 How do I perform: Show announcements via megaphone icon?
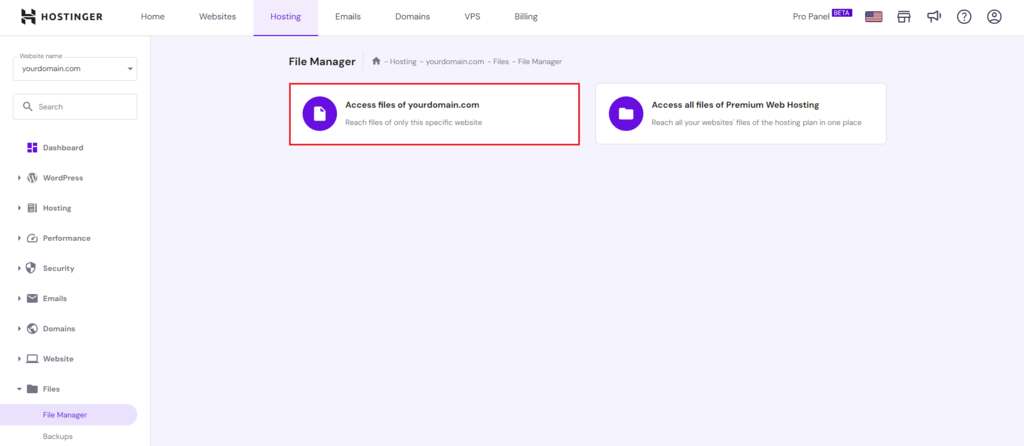point(934,17)
